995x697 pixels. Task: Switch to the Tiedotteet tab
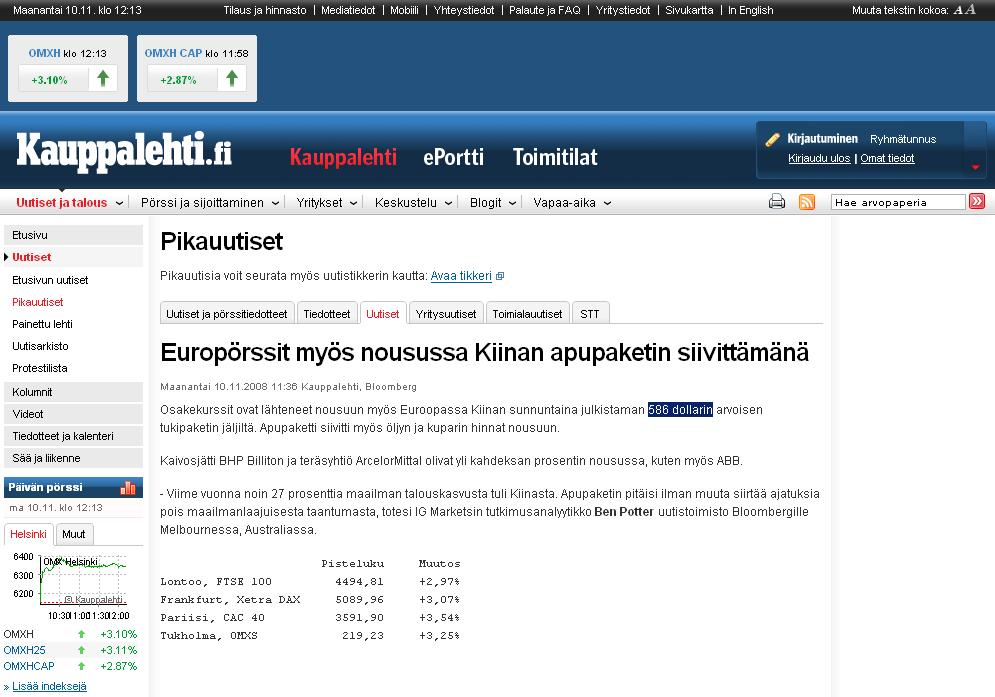(x=327, y=314)
